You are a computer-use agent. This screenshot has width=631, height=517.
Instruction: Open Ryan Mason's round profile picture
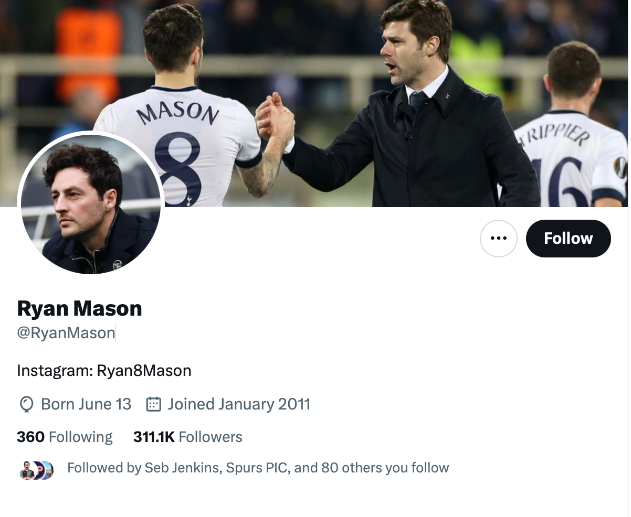[91, 204]
